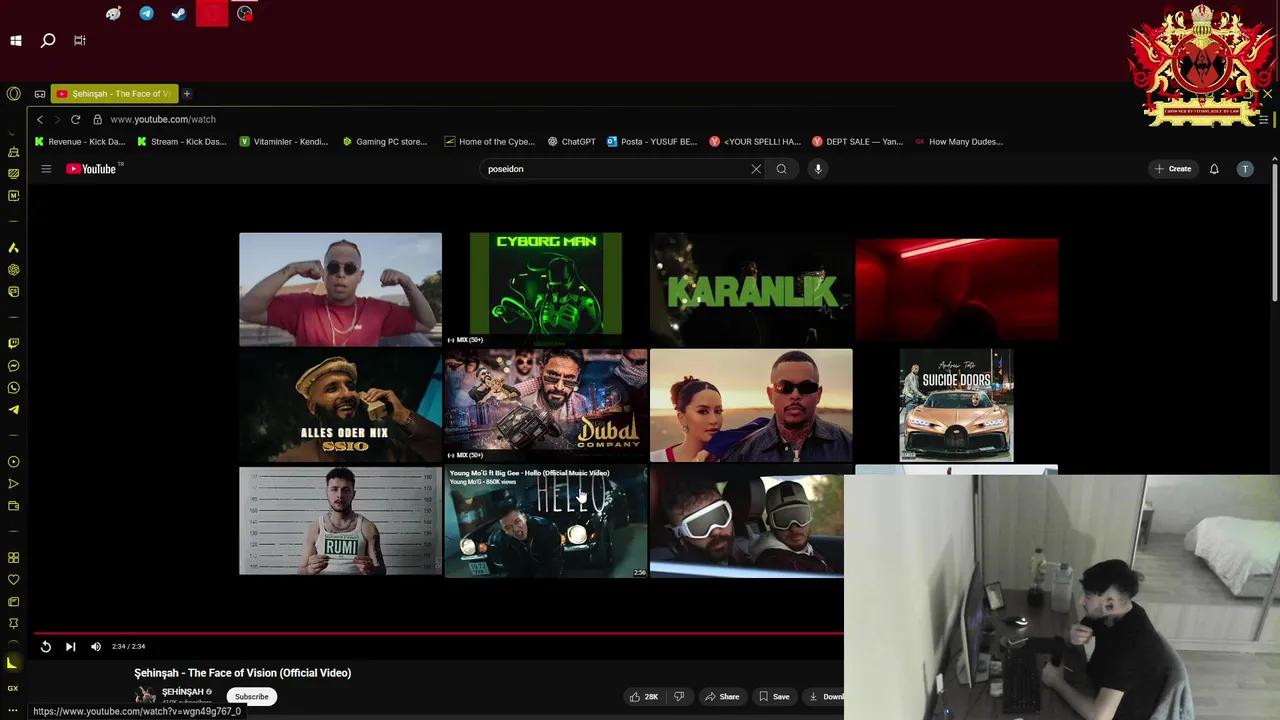This screenshot has height=720, width=1280.
Task: Skip to the next video
Action: coord(70,647)
